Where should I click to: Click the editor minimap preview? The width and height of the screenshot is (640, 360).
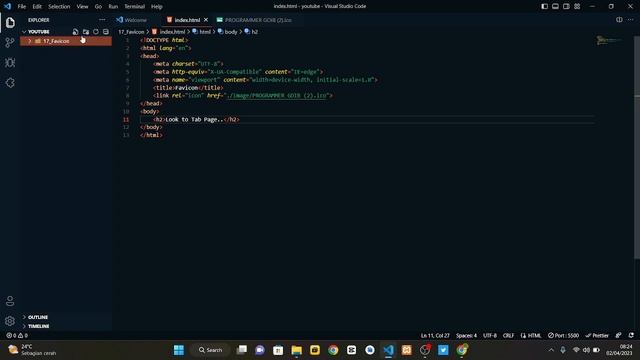[609, 40]
